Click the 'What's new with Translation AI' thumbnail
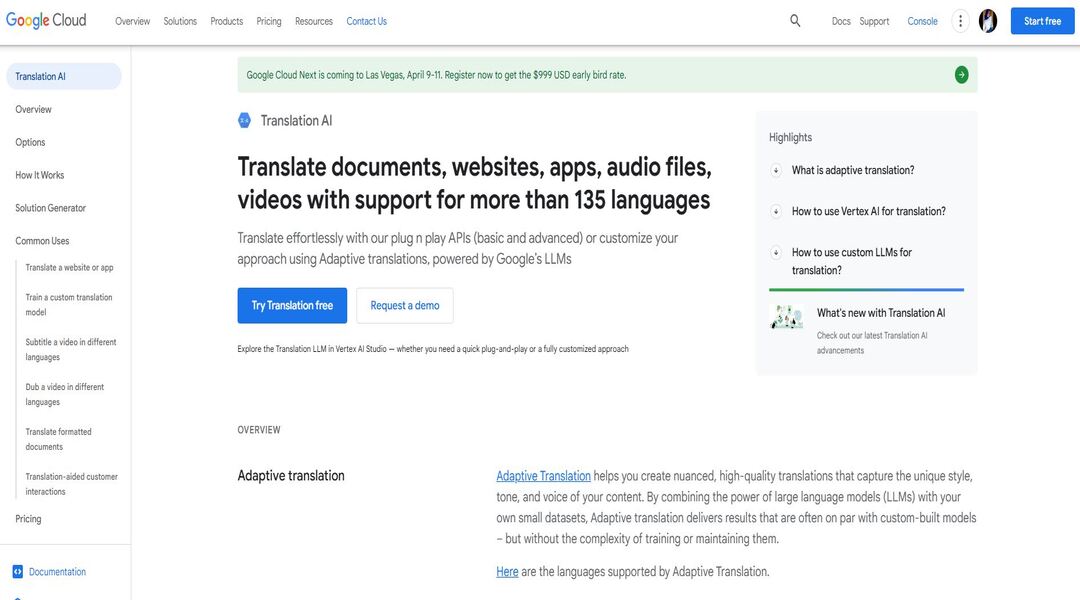The width and height of the screenshot is (1080, 600). (786, 315)
